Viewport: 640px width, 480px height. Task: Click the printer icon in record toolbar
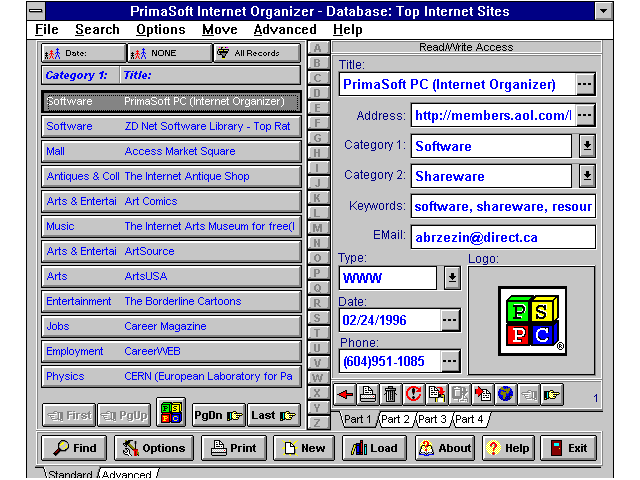368,394
